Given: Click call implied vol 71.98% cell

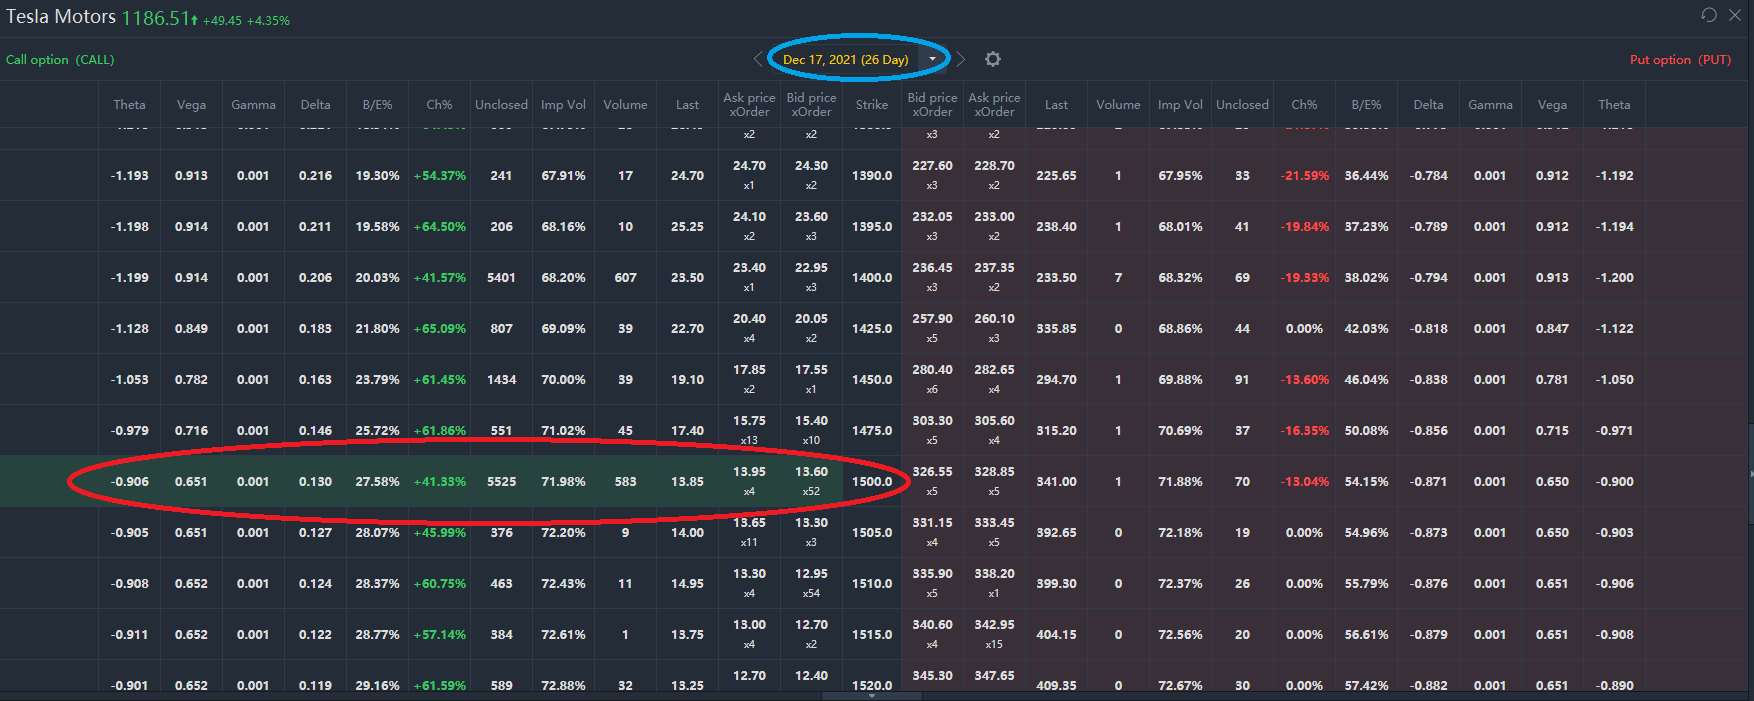Looking at the screenshot, I should (563, 482).
